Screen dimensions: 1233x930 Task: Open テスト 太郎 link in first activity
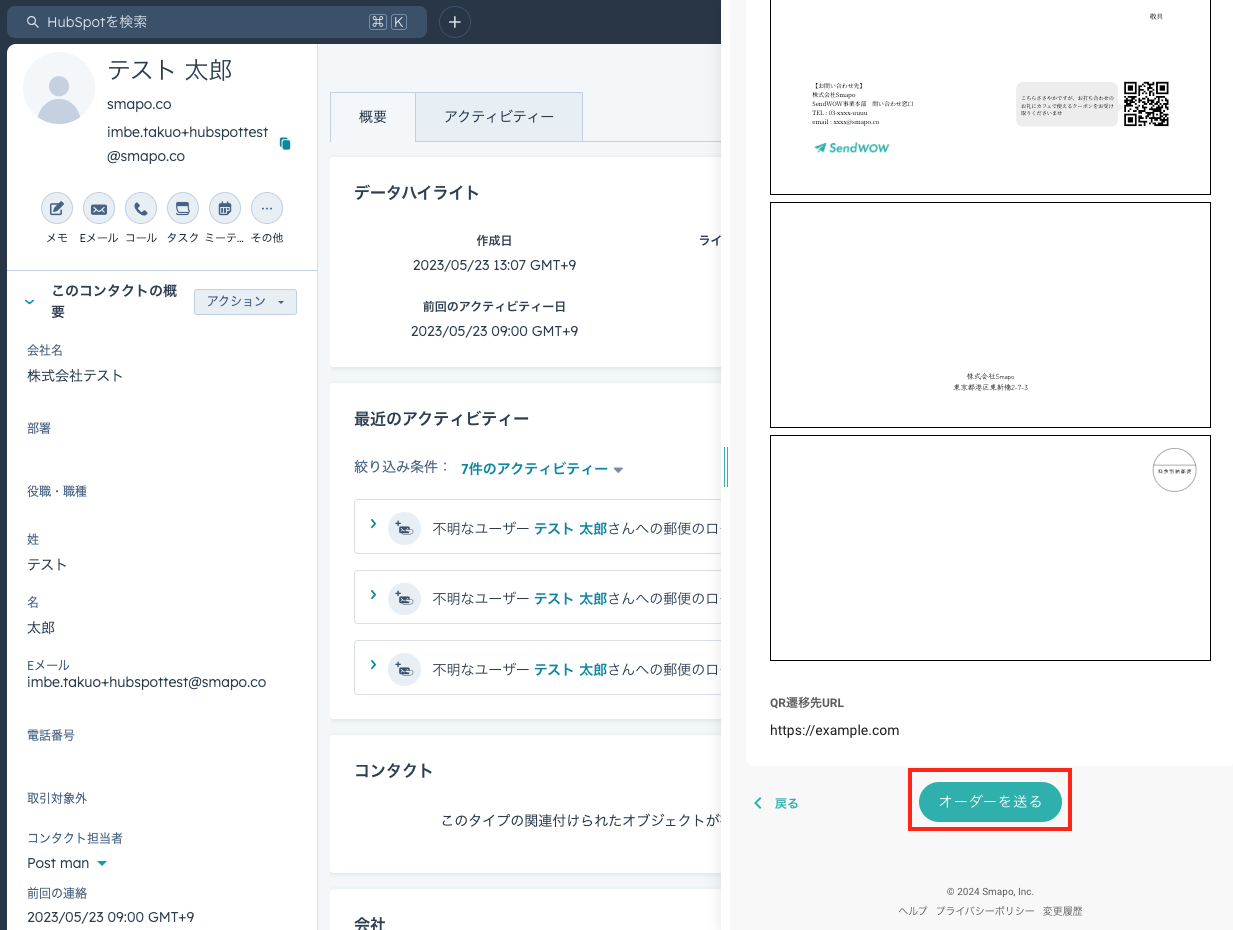click(570, 528)
